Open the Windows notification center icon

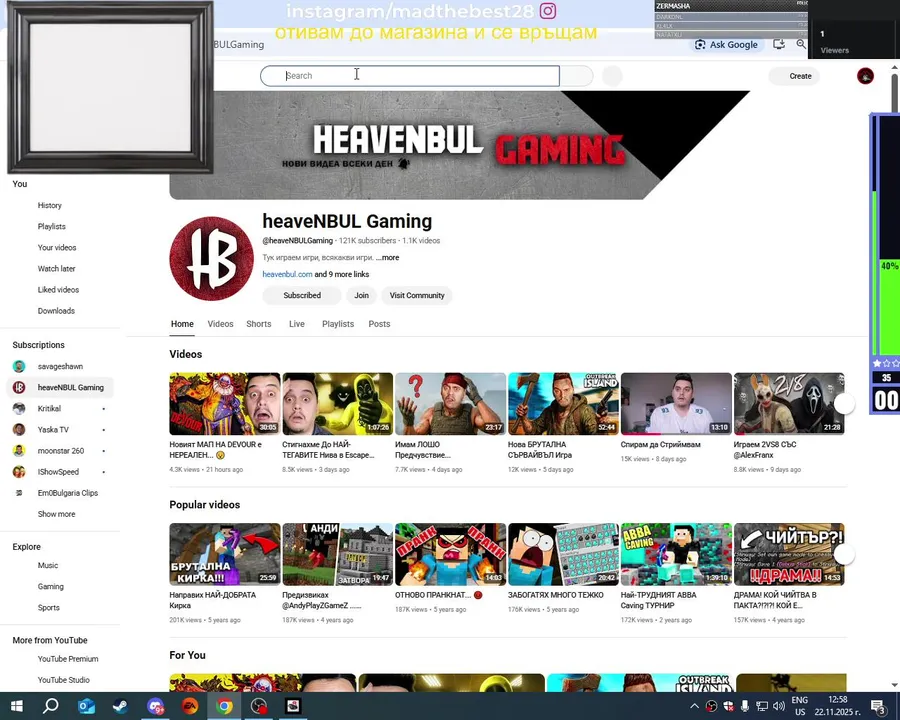point(878,706)
